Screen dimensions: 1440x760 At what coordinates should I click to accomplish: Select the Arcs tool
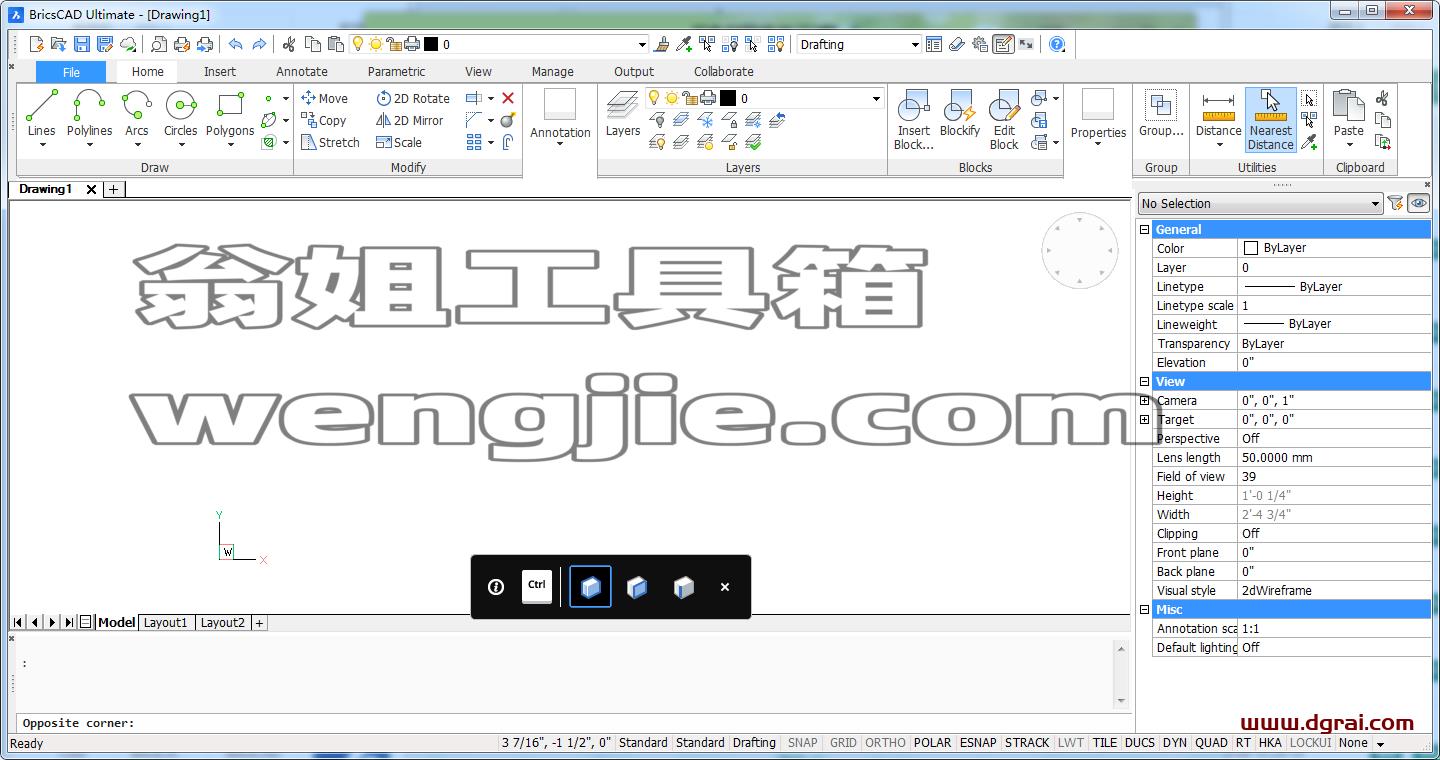click(136, 112)
